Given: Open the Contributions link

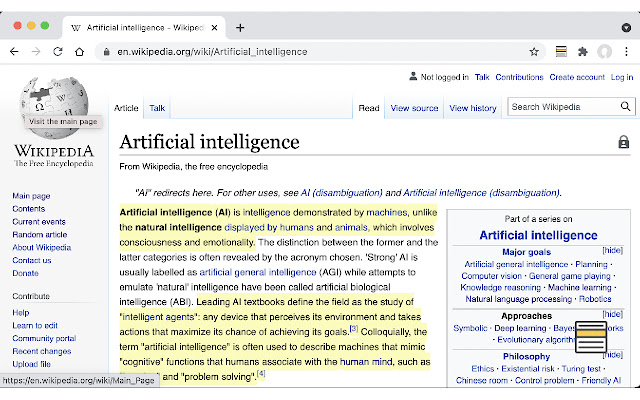Looking at the screenshot, I should point(519,77).
